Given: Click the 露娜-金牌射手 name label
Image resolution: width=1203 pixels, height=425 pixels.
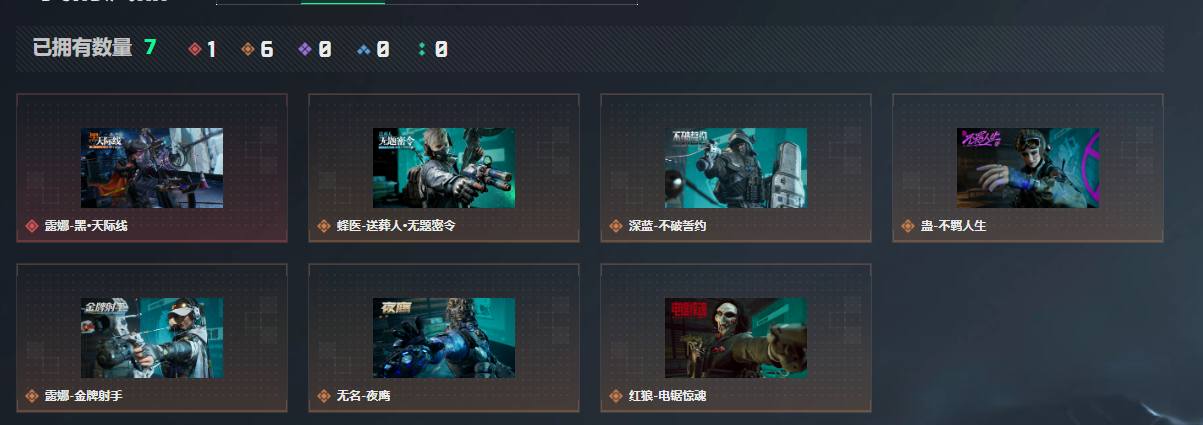Looking at the screenshot, I should click(84, 396).
